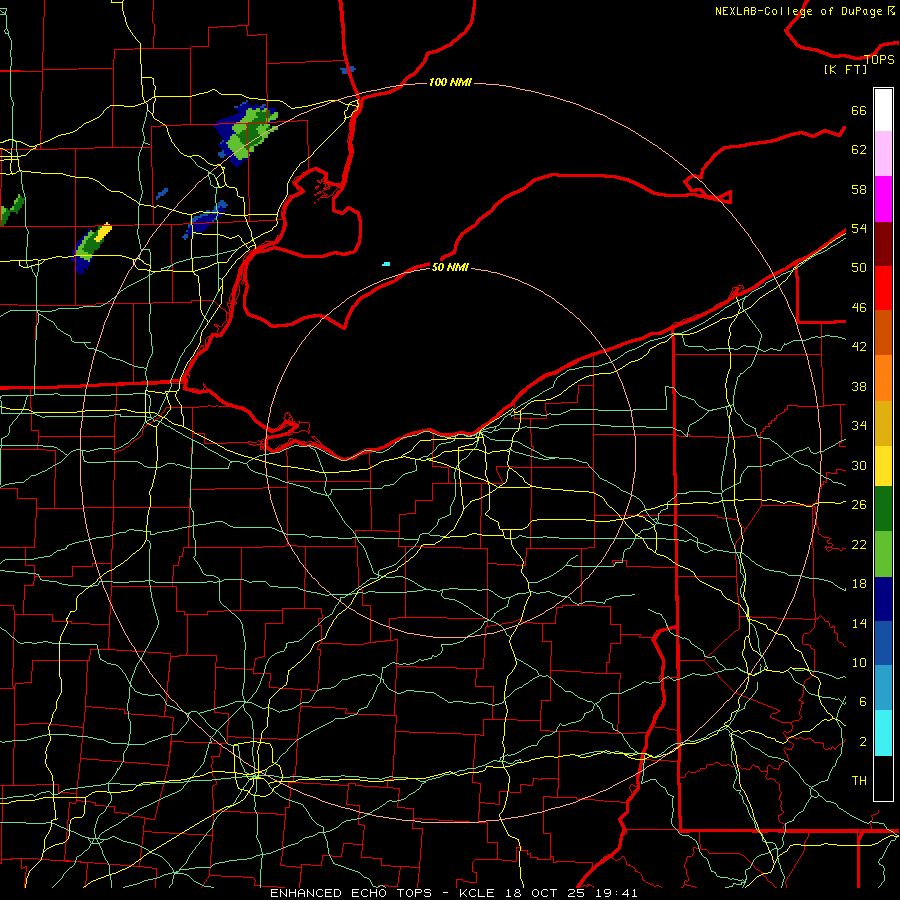The image size is (900, 900).
Task: Pick the light blue legend swatch
Action: 883,688
